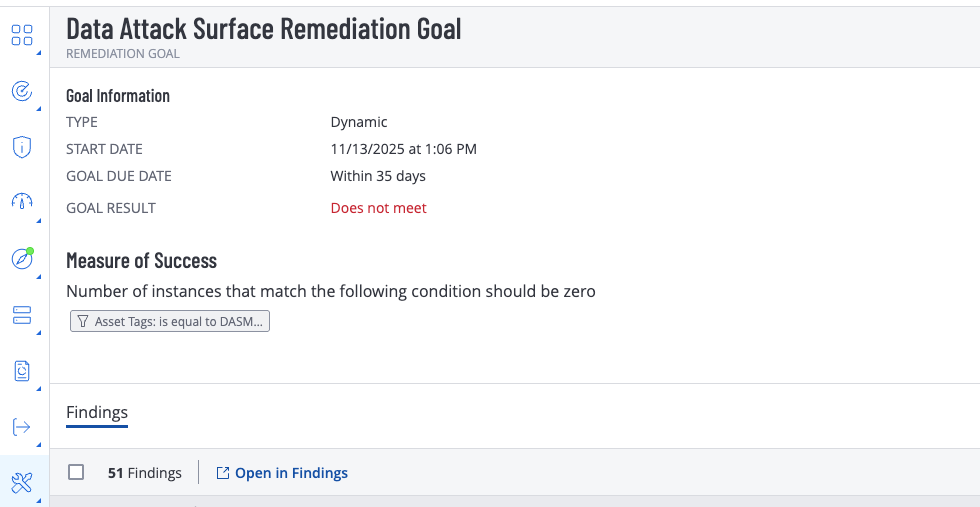The width and height of the screenshot is (980, 507).
Task: Click the Does not meet goal result
Action: [378, 208]
